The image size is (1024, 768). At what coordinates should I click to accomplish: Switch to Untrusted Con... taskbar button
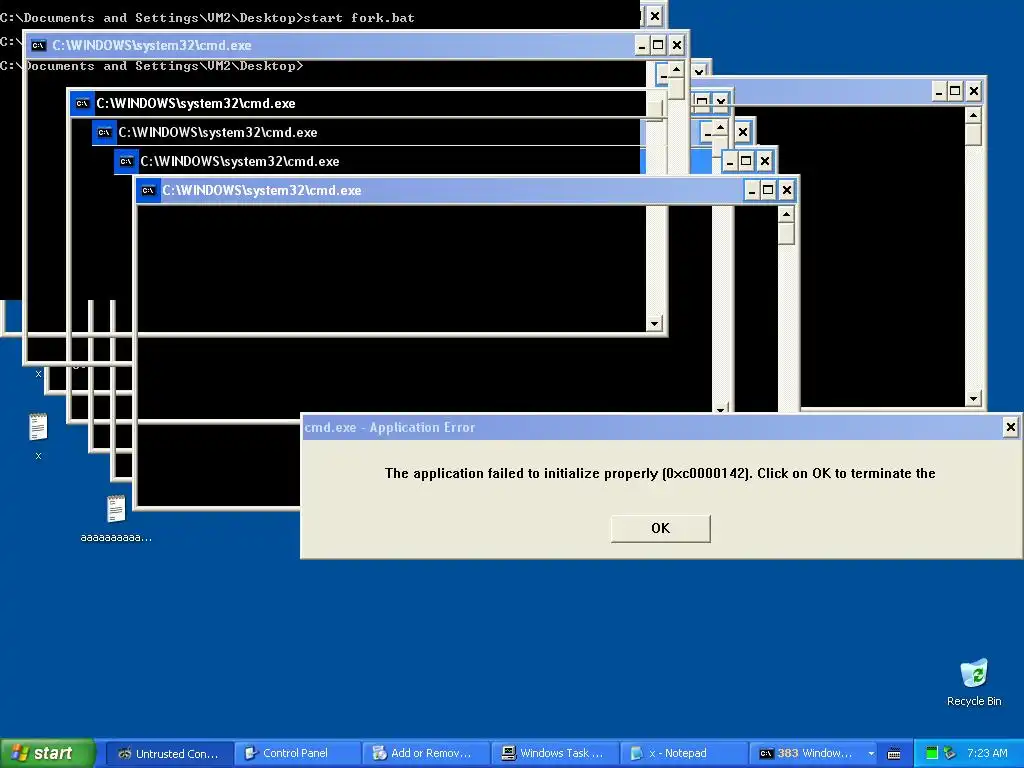[x=169, y=754]
